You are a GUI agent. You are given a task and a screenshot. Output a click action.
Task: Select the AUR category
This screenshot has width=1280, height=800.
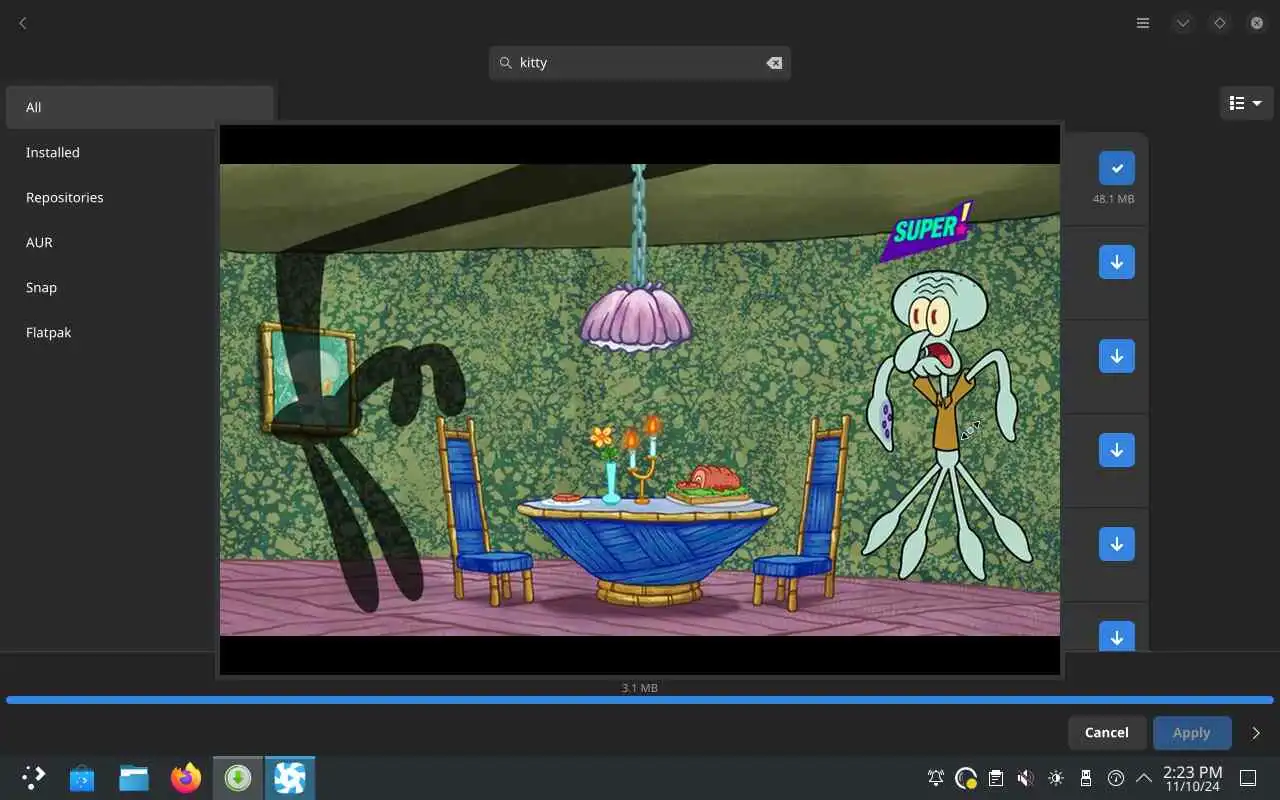140,242
